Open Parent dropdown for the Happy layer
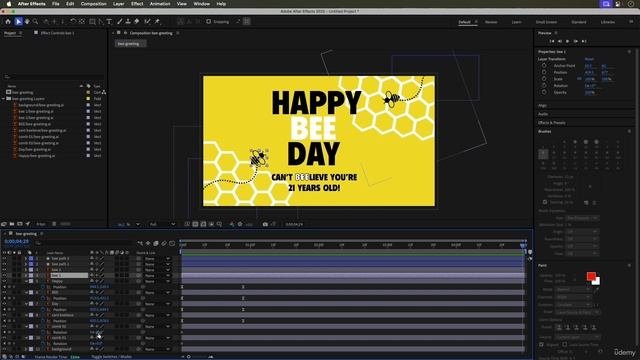This screenshot has width=640, height=360. 158,281
